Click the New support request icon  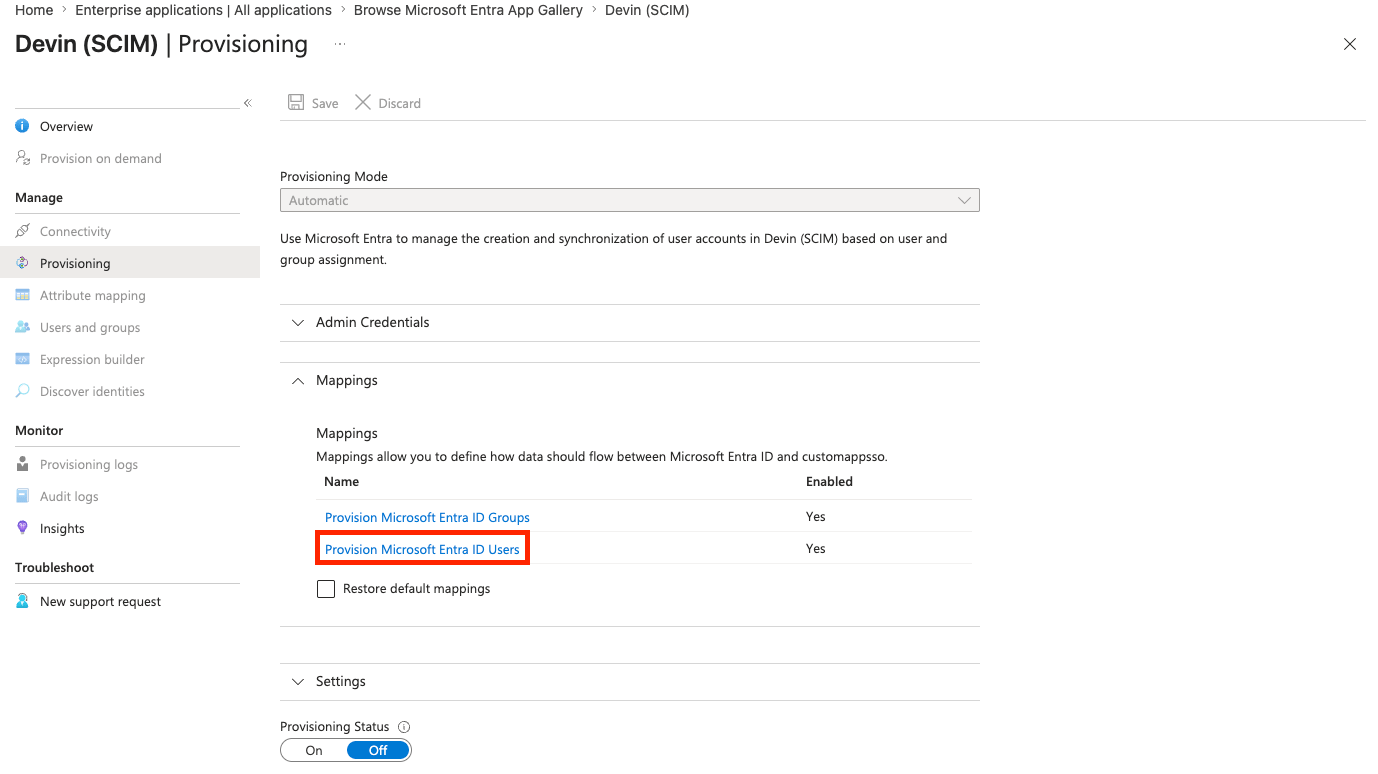(x=23, y=601)
